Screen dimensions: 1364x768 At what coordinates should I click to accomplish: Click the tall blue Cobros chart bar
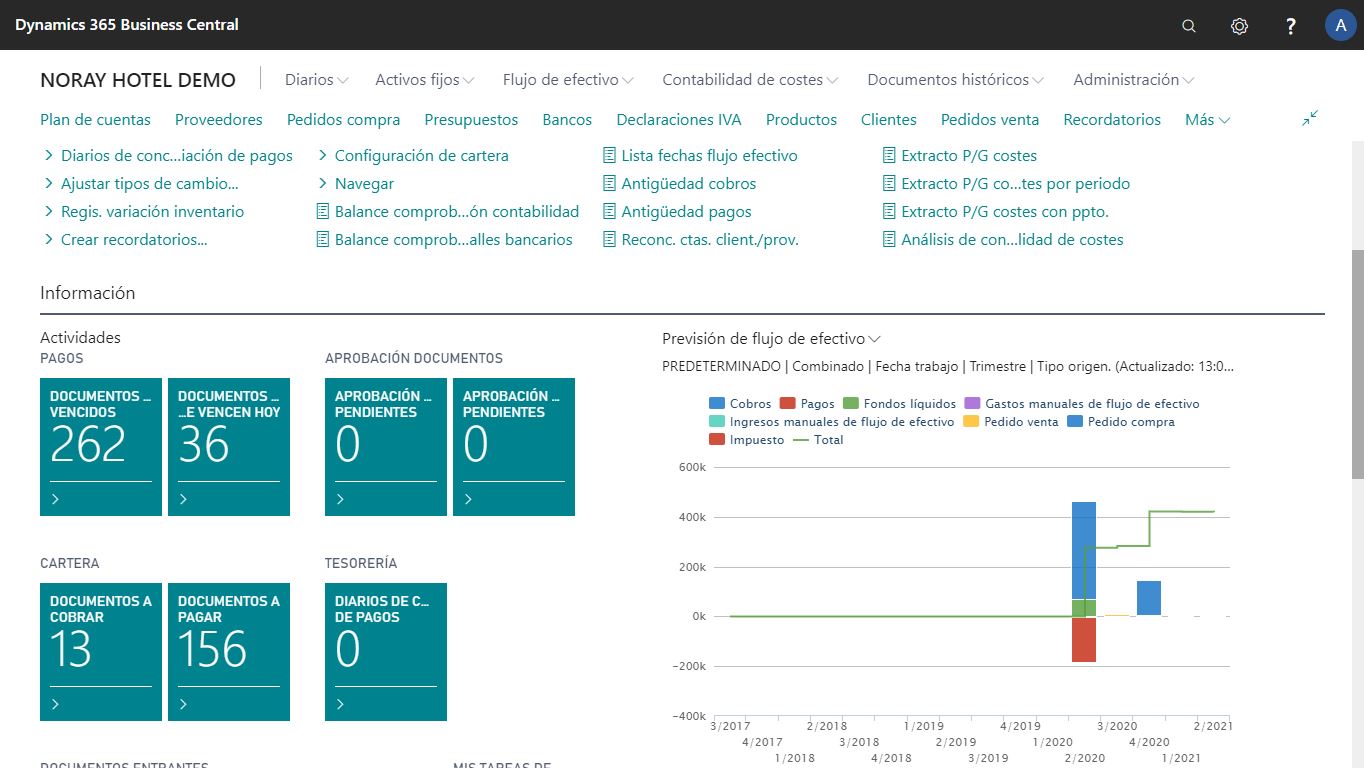[x=1084, y=550]
